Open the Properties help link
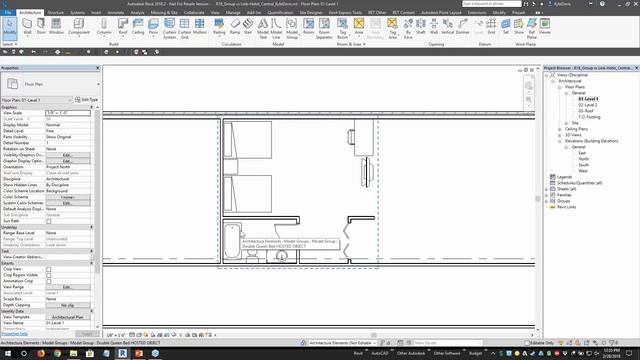640x360 pixels. point(14,334)
